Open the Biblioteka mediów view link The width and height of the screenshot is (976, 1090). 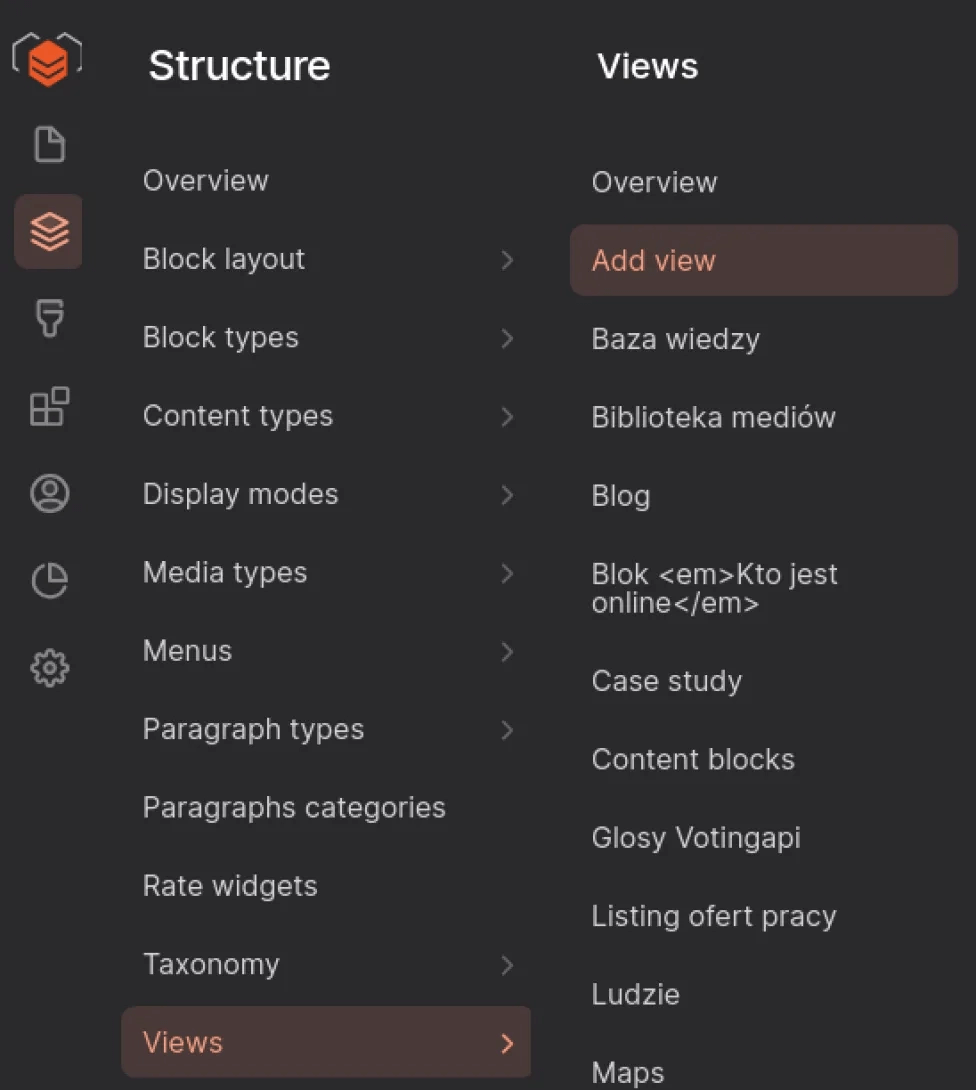(x=713, y=417)
